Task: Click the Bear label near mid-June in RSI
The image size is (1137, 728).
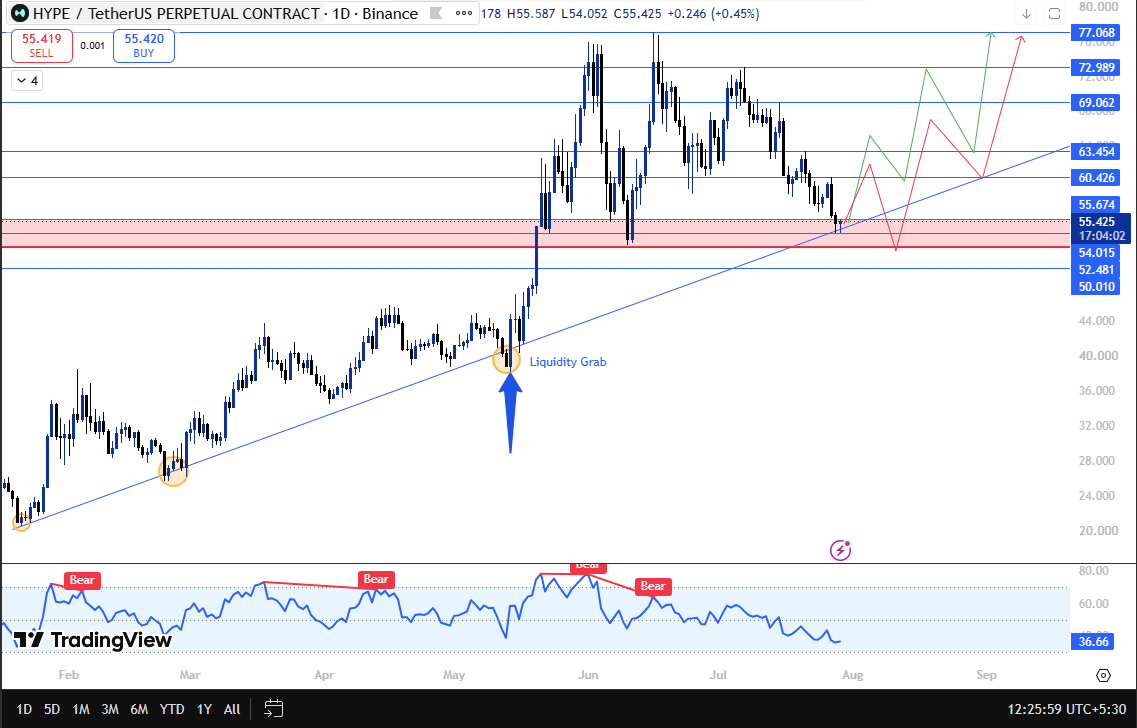Action: (x=653, y=586)
